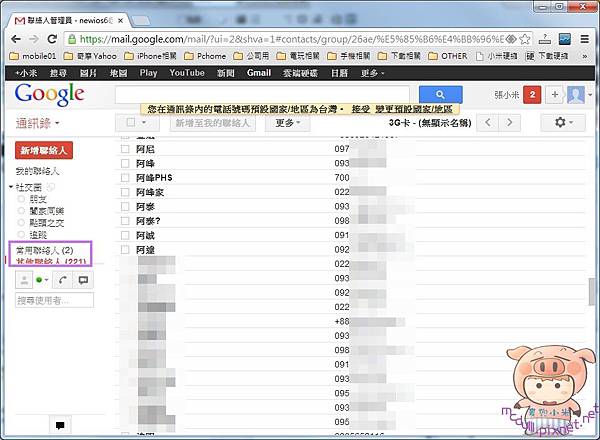Open Play in the Google bar

point(148,73)
